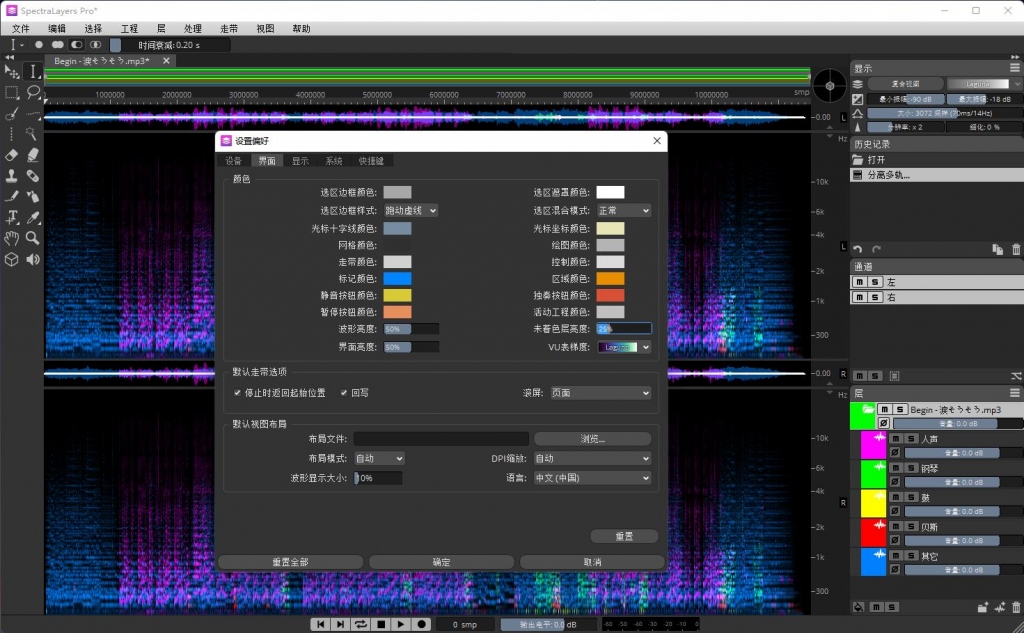Open the 选区边框样式 dropdown
1024x633 pixels.
[410, 211]
